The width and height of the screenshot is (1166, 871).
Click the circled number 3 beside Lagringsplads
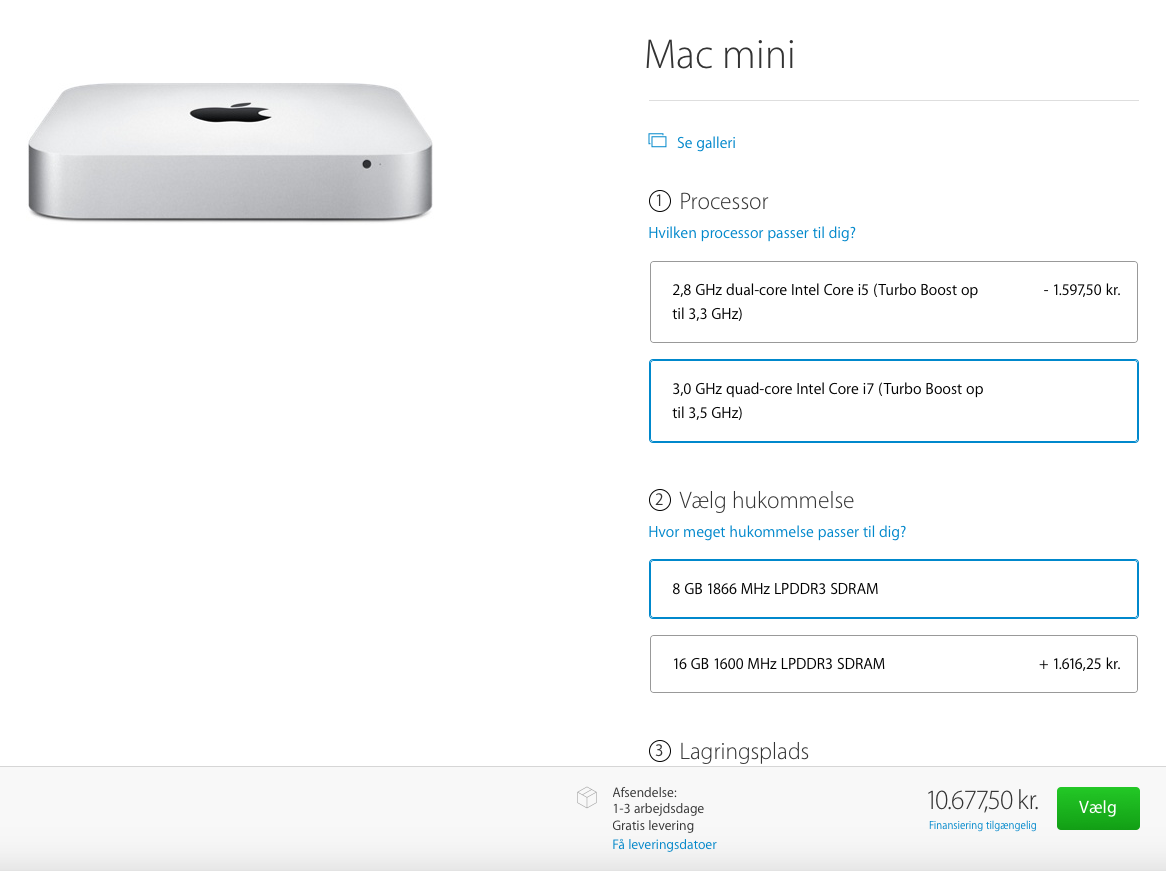[660, 751]
